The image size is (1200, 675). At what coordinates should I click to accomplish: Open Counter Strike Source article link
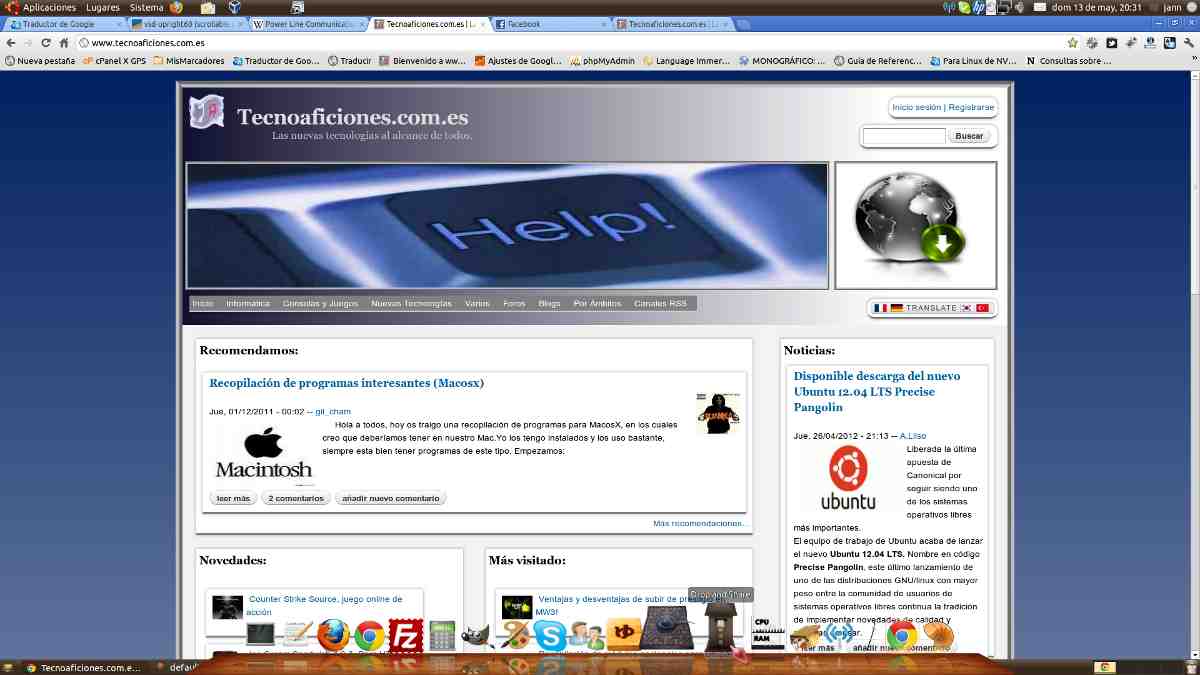pos(325,605)
